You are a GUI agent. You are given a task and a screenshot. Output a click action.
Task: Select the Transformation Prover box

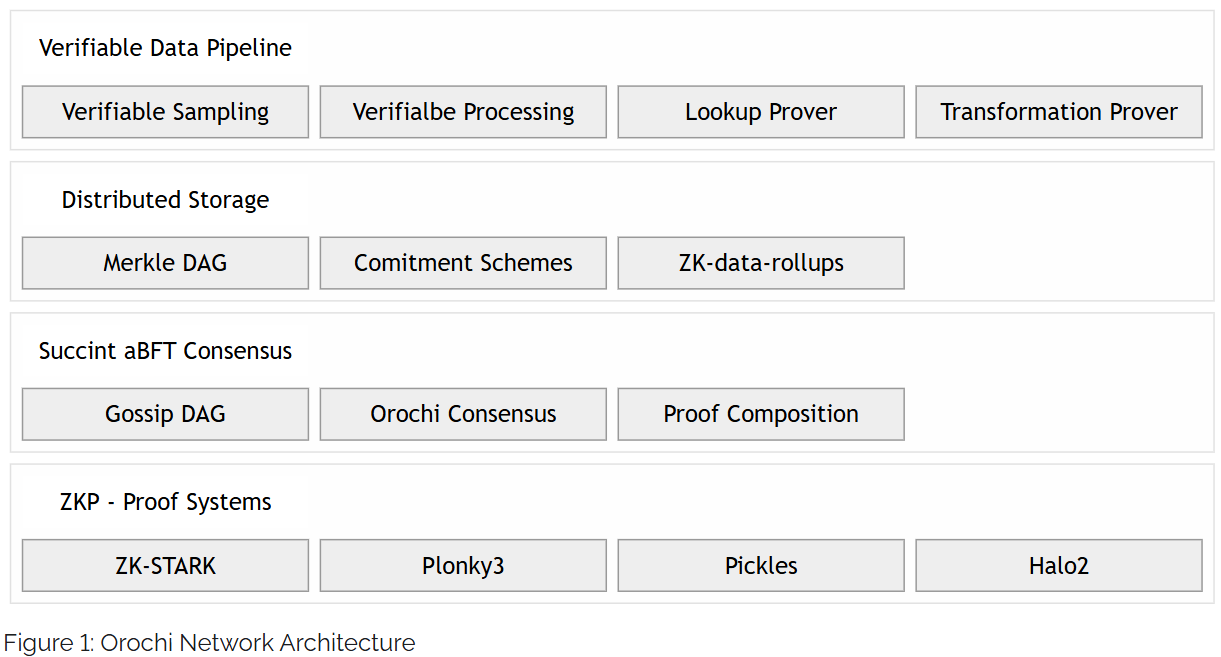pyautogui.click(x=1059, y=112)
